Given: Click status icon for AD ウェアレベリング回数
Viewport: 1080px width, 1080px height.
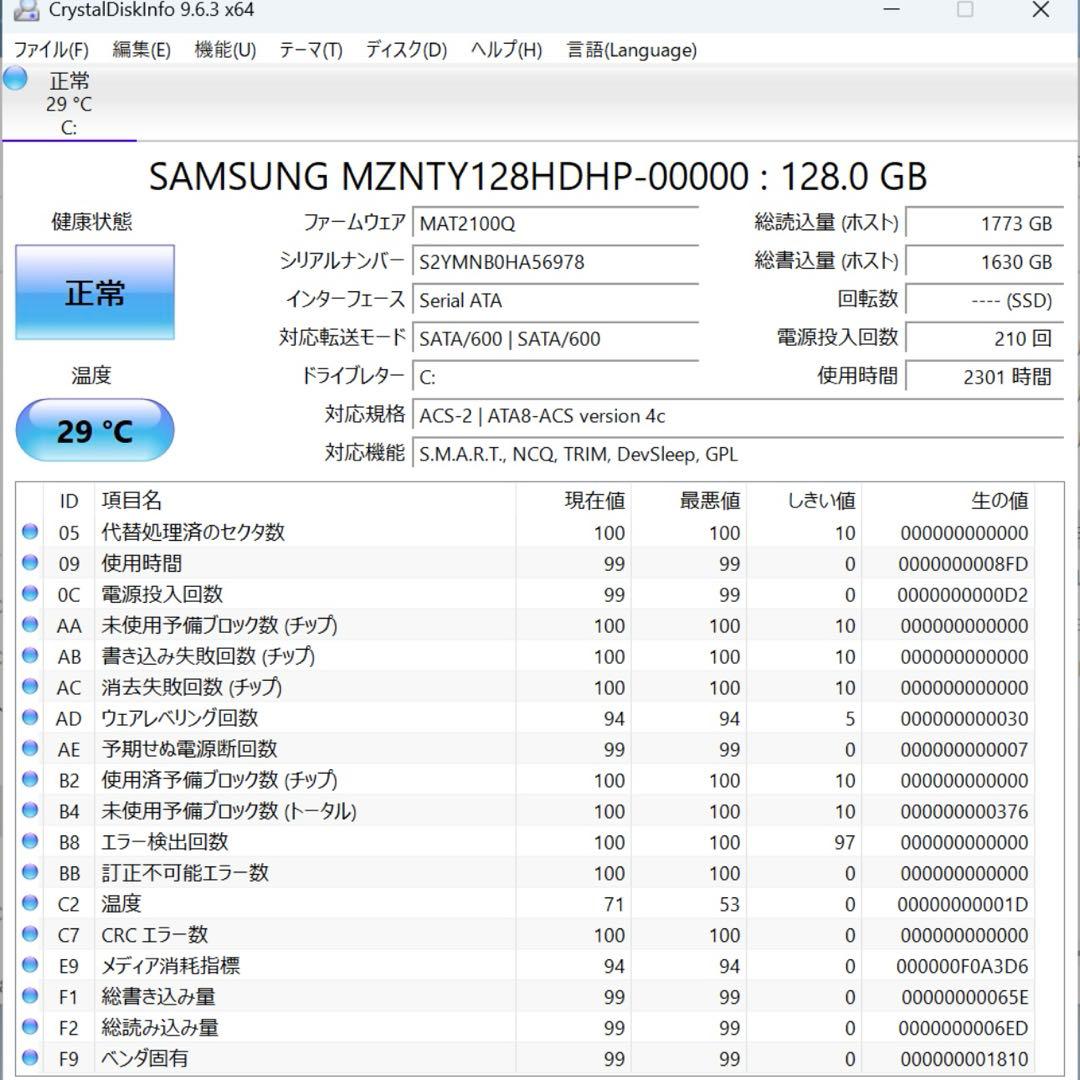Looking at the screenshot, I should 30,718.
